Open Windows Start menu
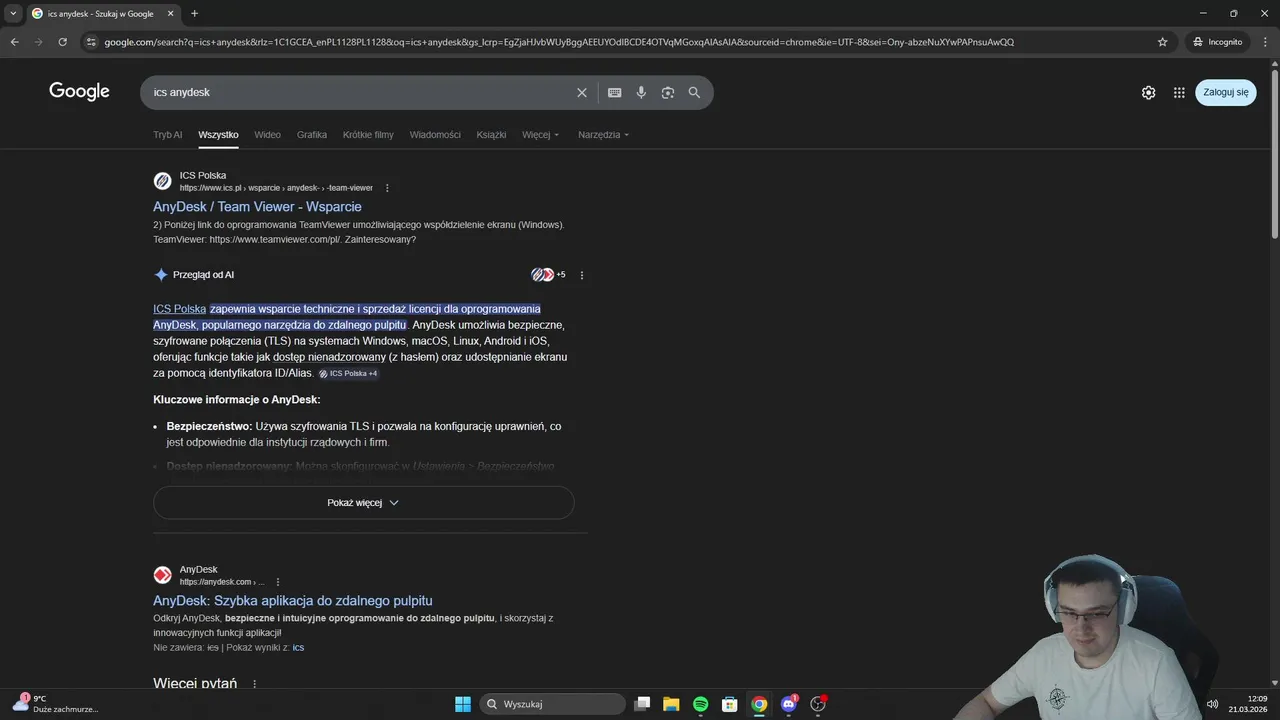The image size is (1280, 720). pyautogui.click(x=463, y=704)
